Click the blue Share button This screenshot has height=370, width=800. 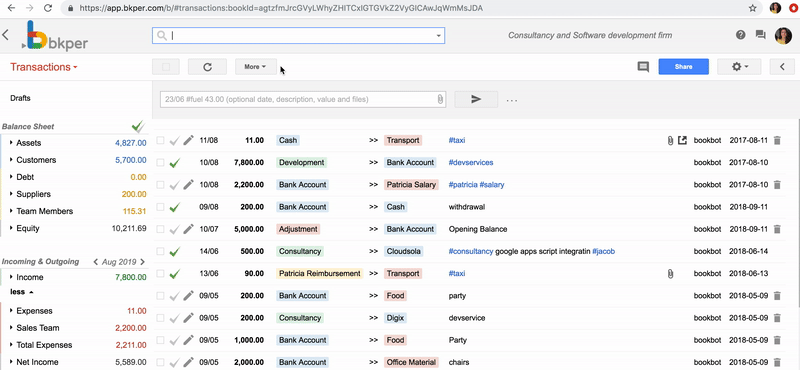point(683,67)
